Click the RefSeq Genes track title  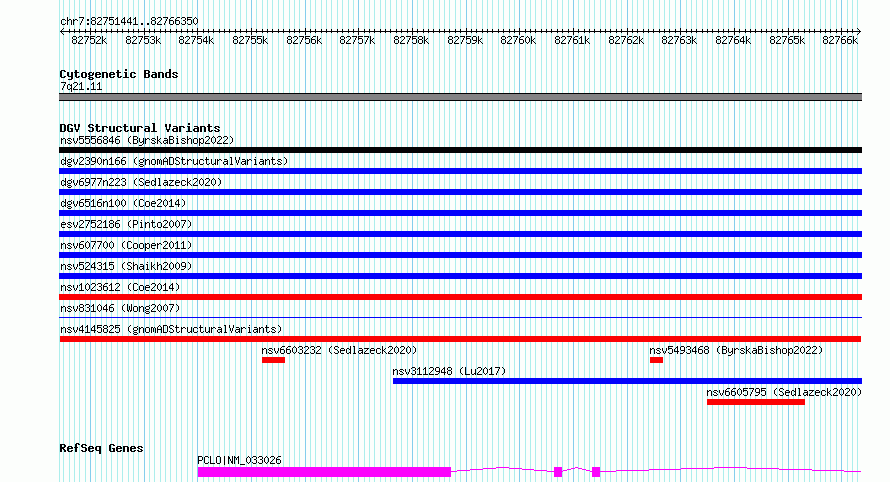pos(101,448)
